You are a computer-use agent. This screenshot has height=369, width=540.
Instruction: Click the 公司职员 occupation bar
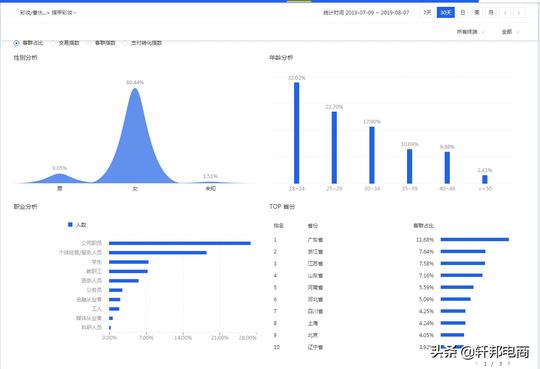click(x=180, y=243)
